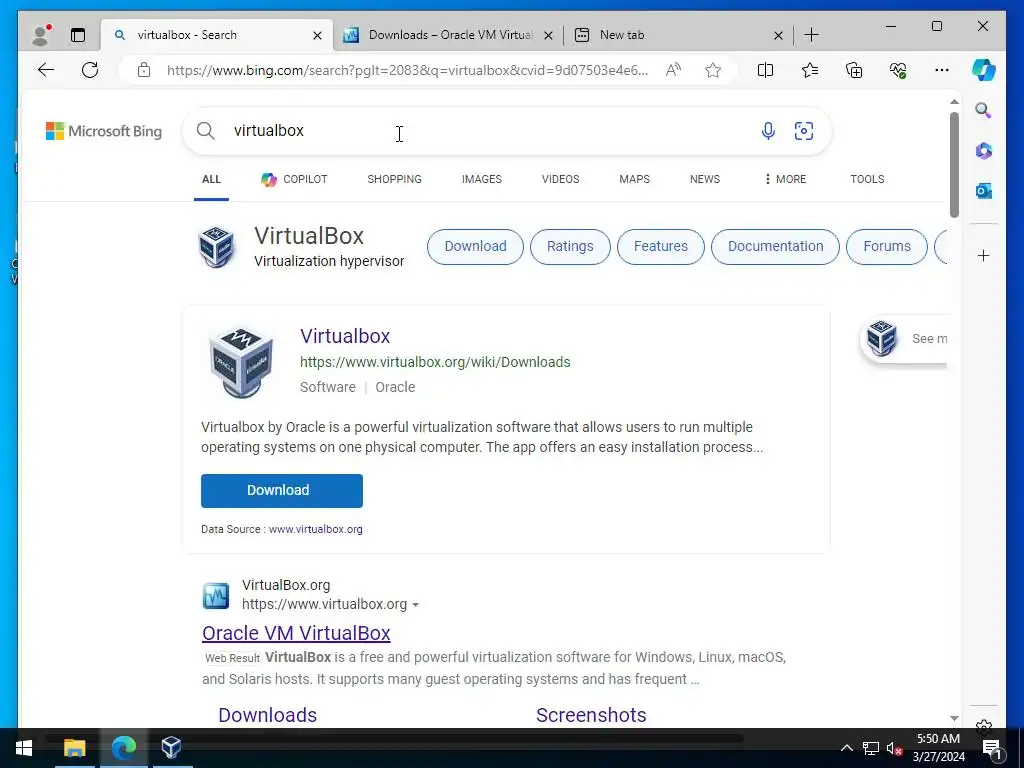Image resolution: width=1024 pixels, height=768 pixels.
Task: Open the Downloads sitelink
Action: click(268, 715)
